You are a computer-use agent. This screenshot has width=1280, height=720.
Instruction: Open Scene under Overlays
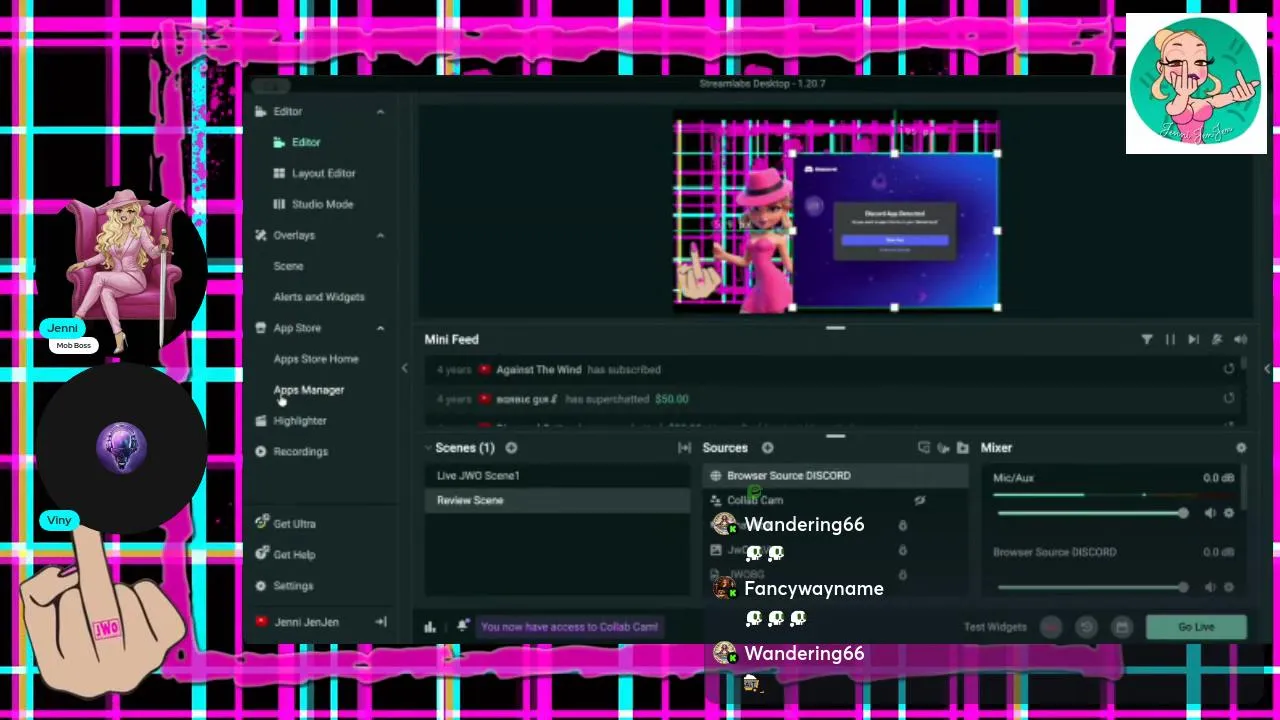click(288, 266)
